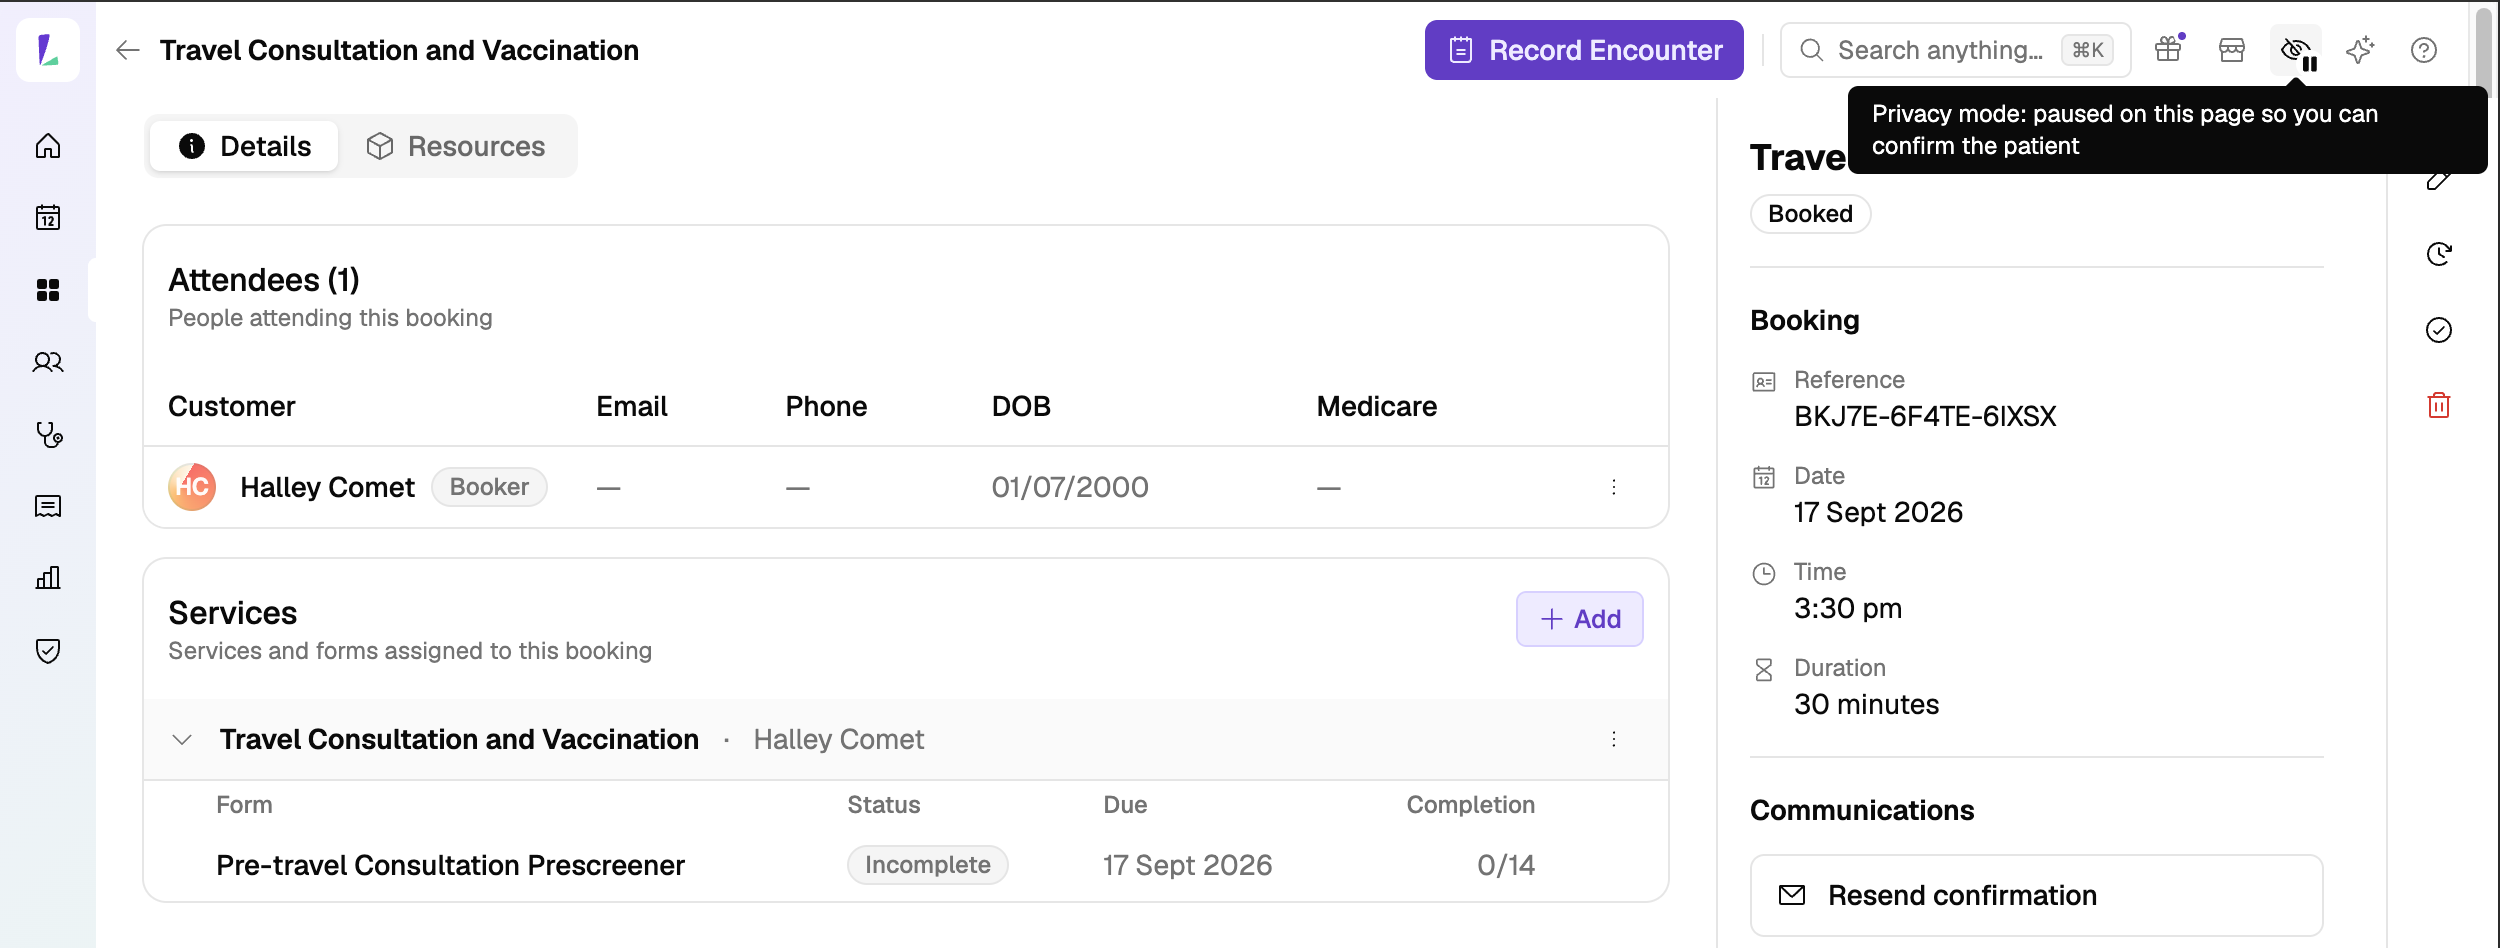Screen dimensions: 2500x948
Task: Open the calendar sidebar icon
Action: coord(48,218)
